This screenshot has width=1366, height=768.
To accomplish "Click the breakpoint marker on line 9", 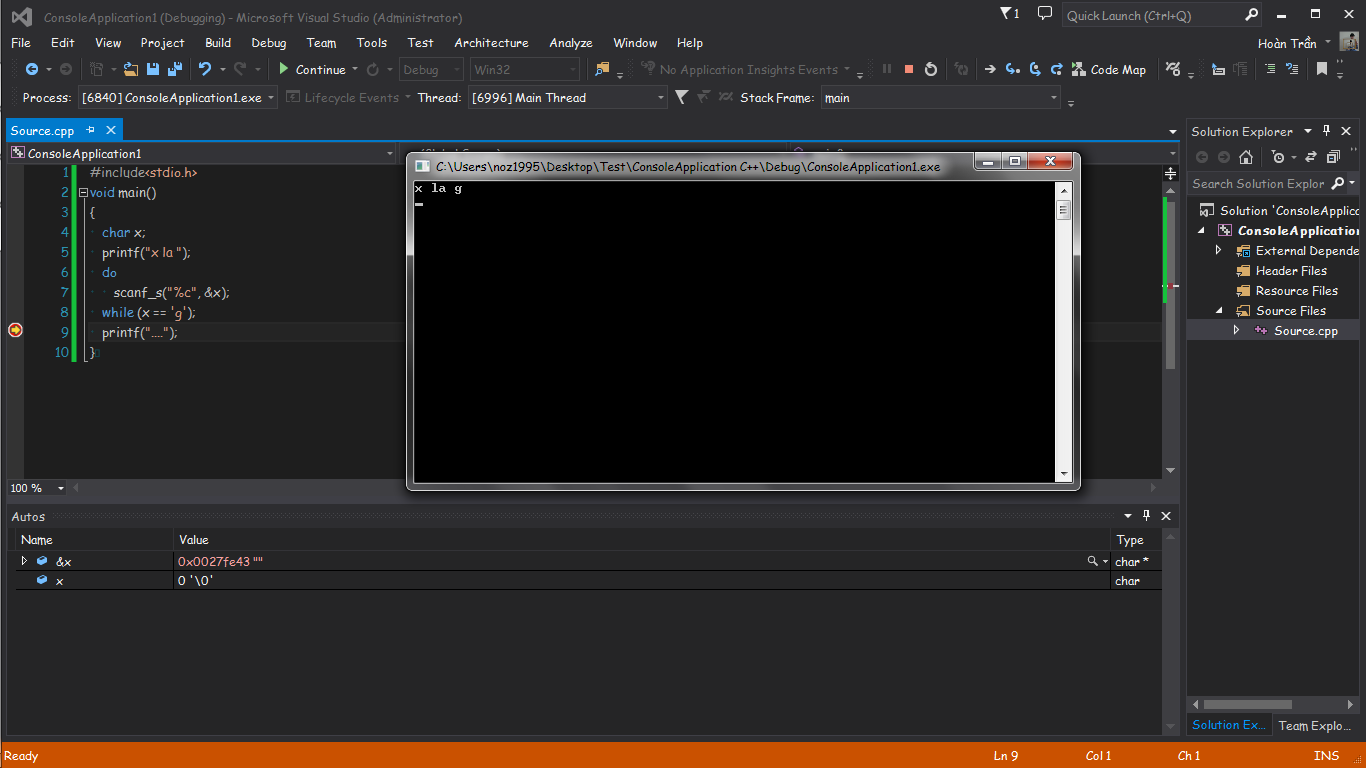I will tap(15, 330).
